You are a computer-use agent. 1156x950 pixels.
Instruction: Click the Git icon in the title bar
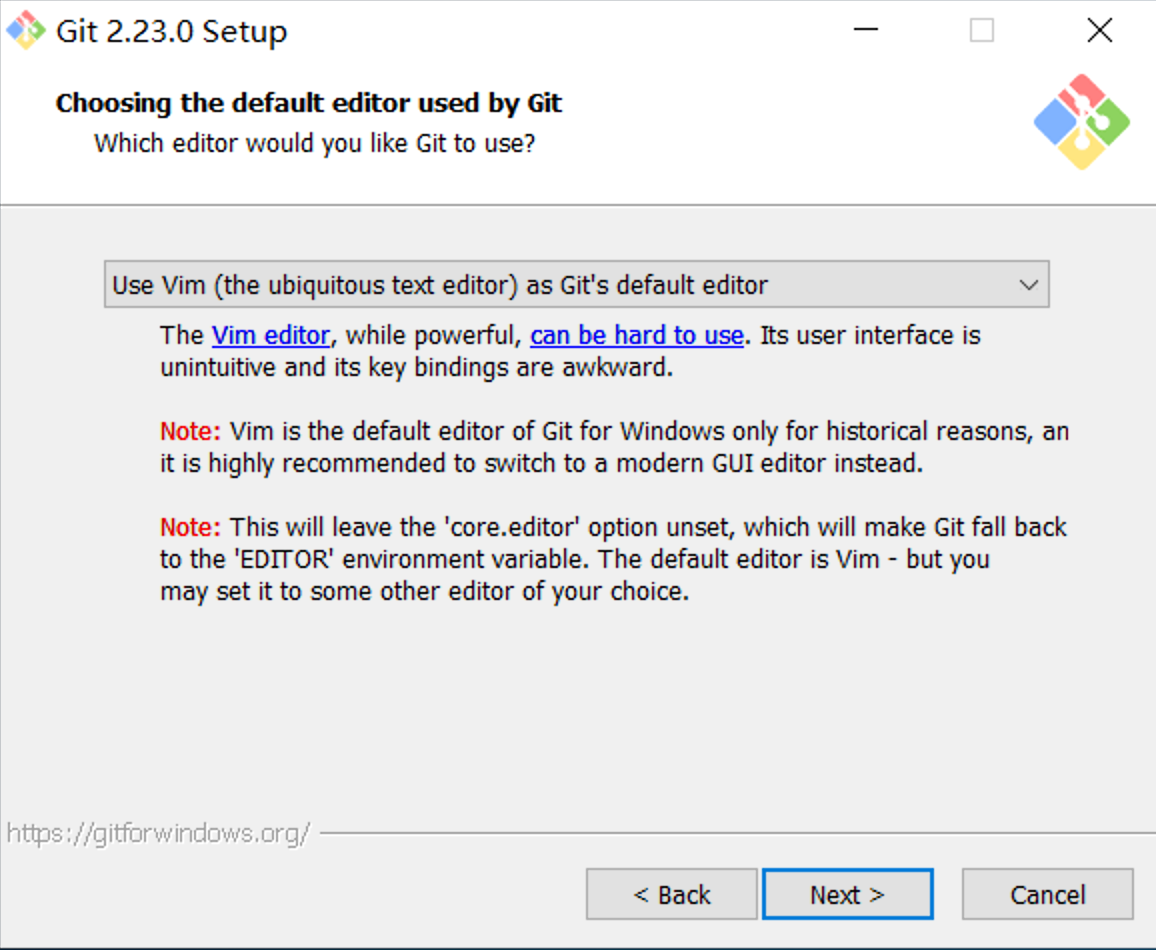pos(26,30)
